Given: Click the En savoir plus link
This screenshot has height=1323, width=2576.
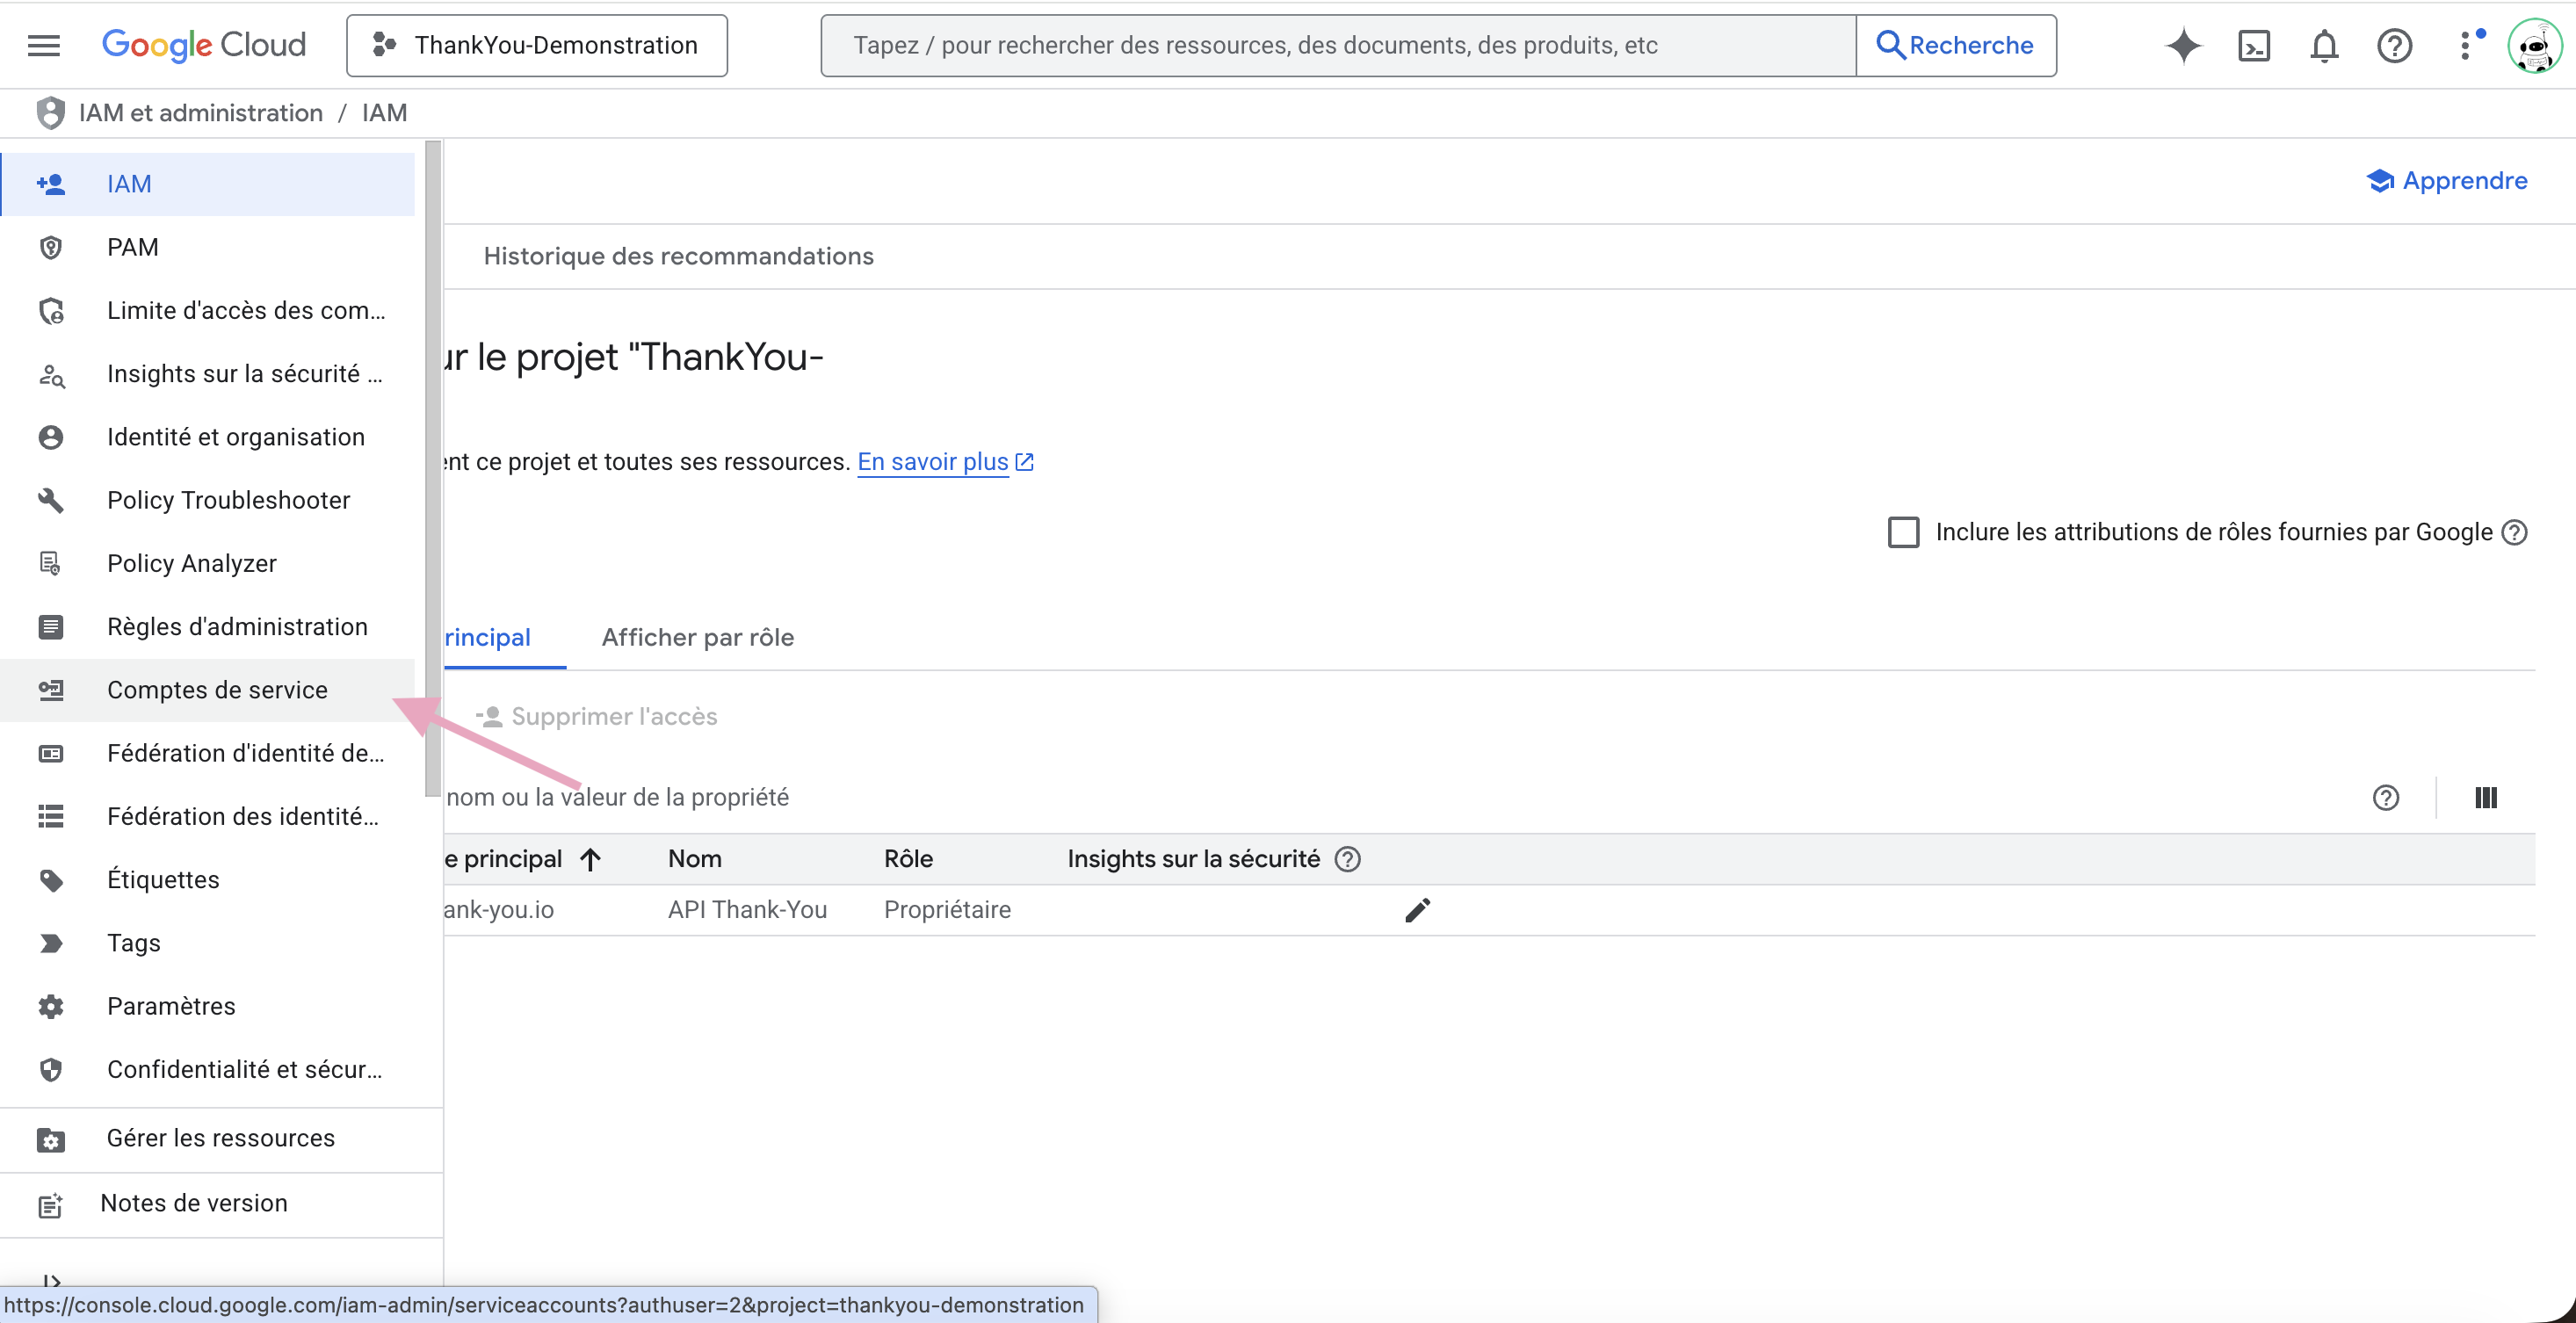Looking at the screenshot, I should click(933, 462).
